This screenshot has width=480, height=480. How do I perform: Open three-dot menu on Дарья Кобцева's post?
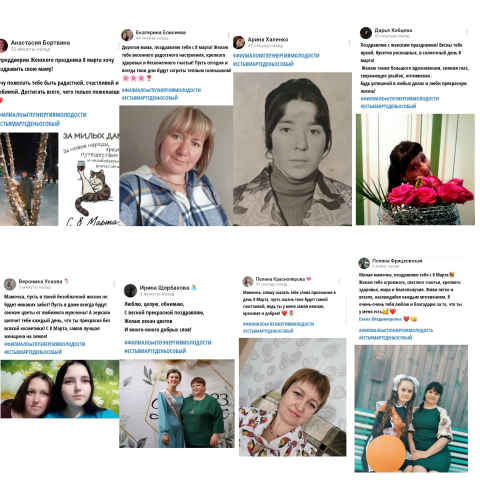pyautogui.click(x=466, y=33)
